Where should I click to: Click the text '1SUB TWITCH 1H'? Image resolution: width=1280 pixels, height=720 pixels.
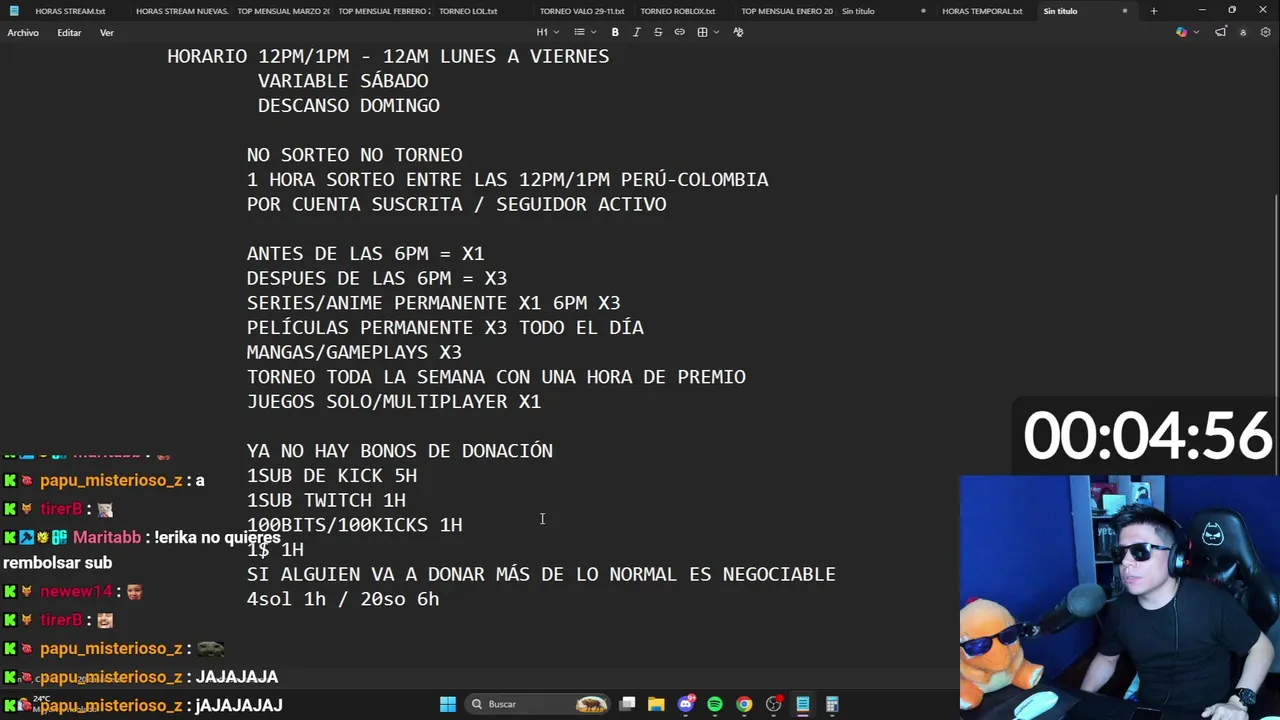[x=326, y=500]
